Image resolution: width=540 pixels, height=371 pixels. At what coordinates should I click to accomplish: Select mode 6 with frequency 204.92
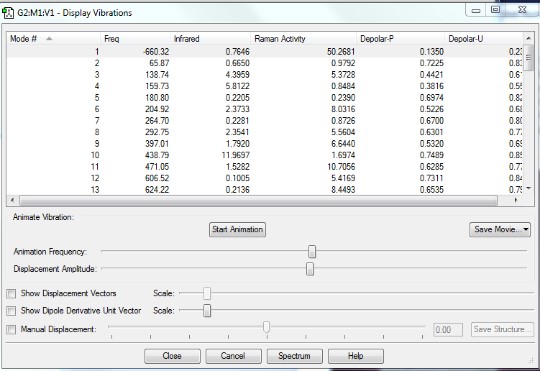tap(264, 109)
